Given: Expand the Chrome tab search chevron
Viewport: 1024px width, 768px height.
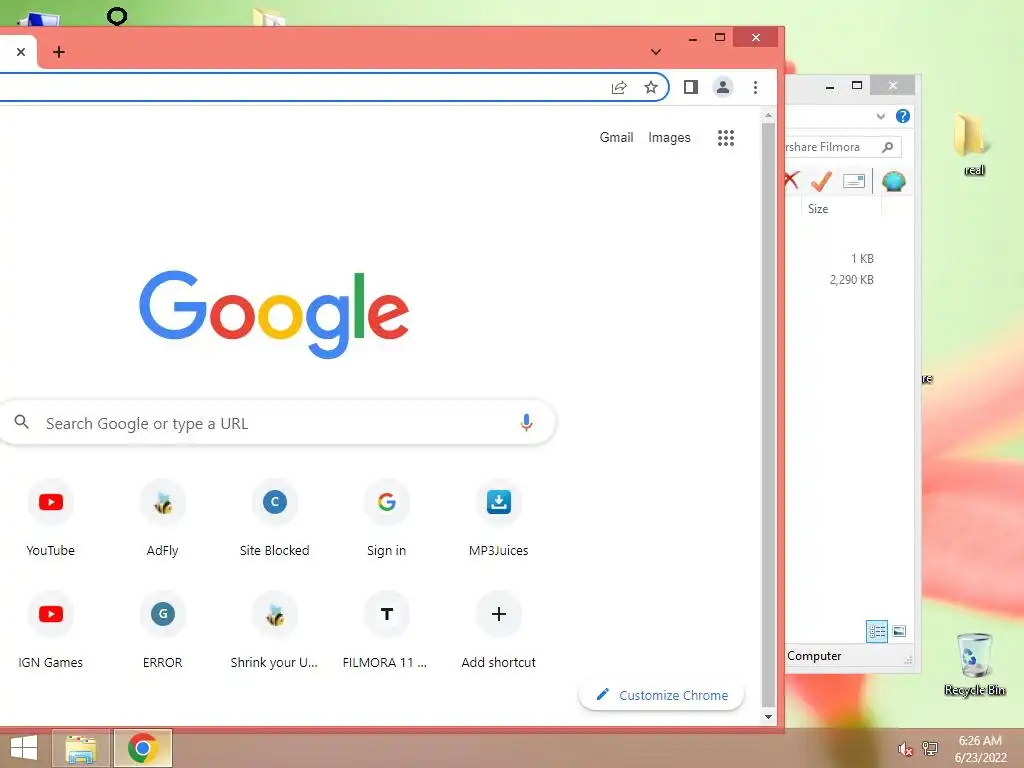Looking at the screenshot, I should [x=656, y=52].
